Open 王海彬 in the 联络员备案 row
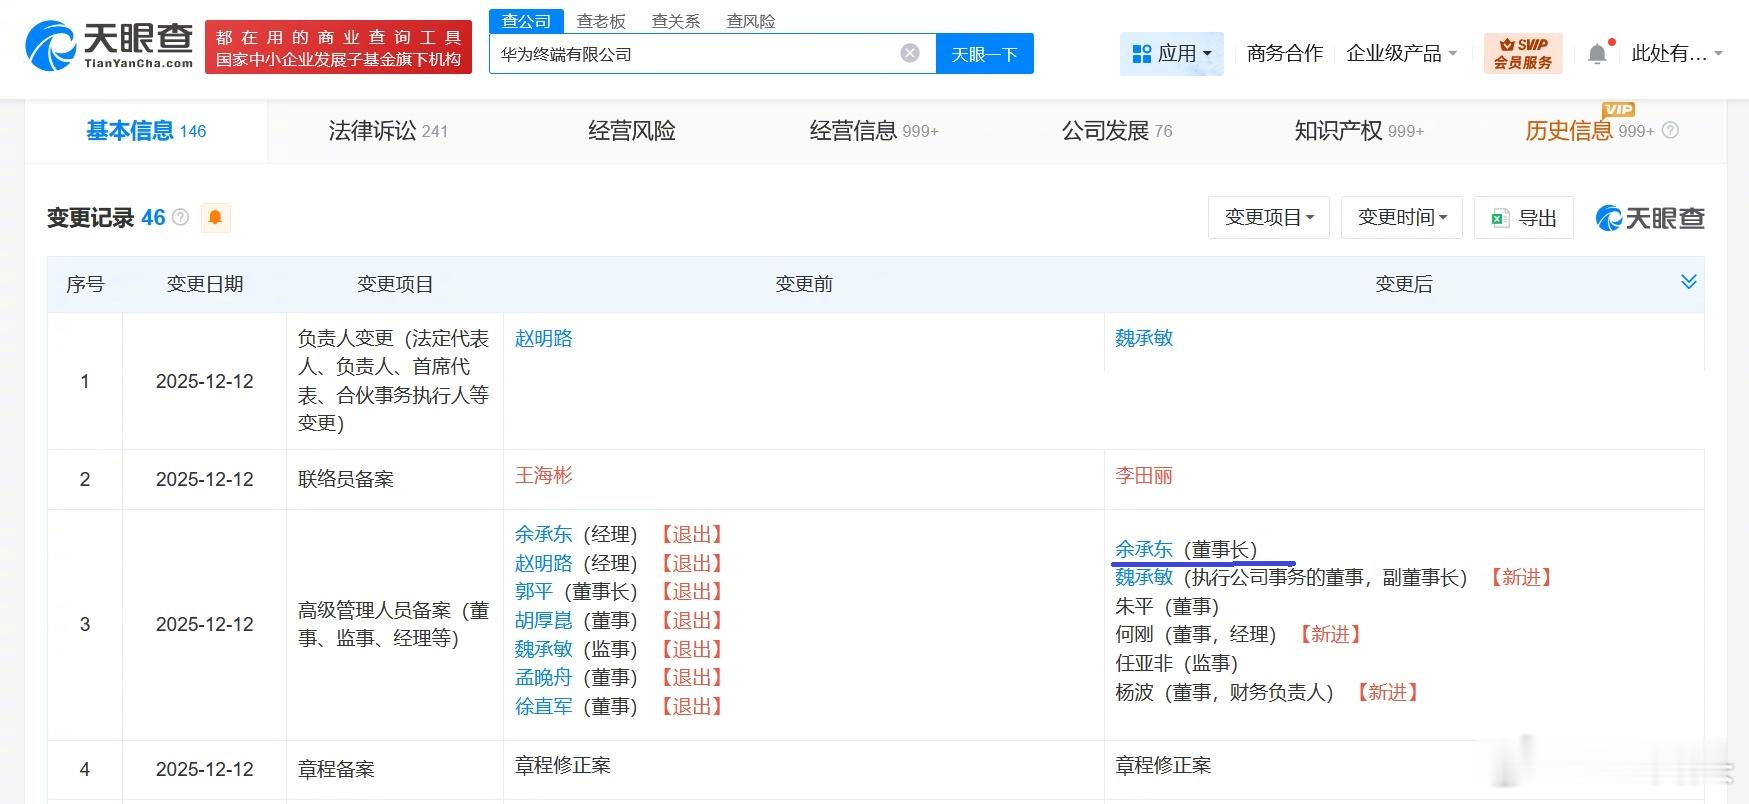Image resolution: width=1749 pixels, height=804 pixels. (544, 475)
